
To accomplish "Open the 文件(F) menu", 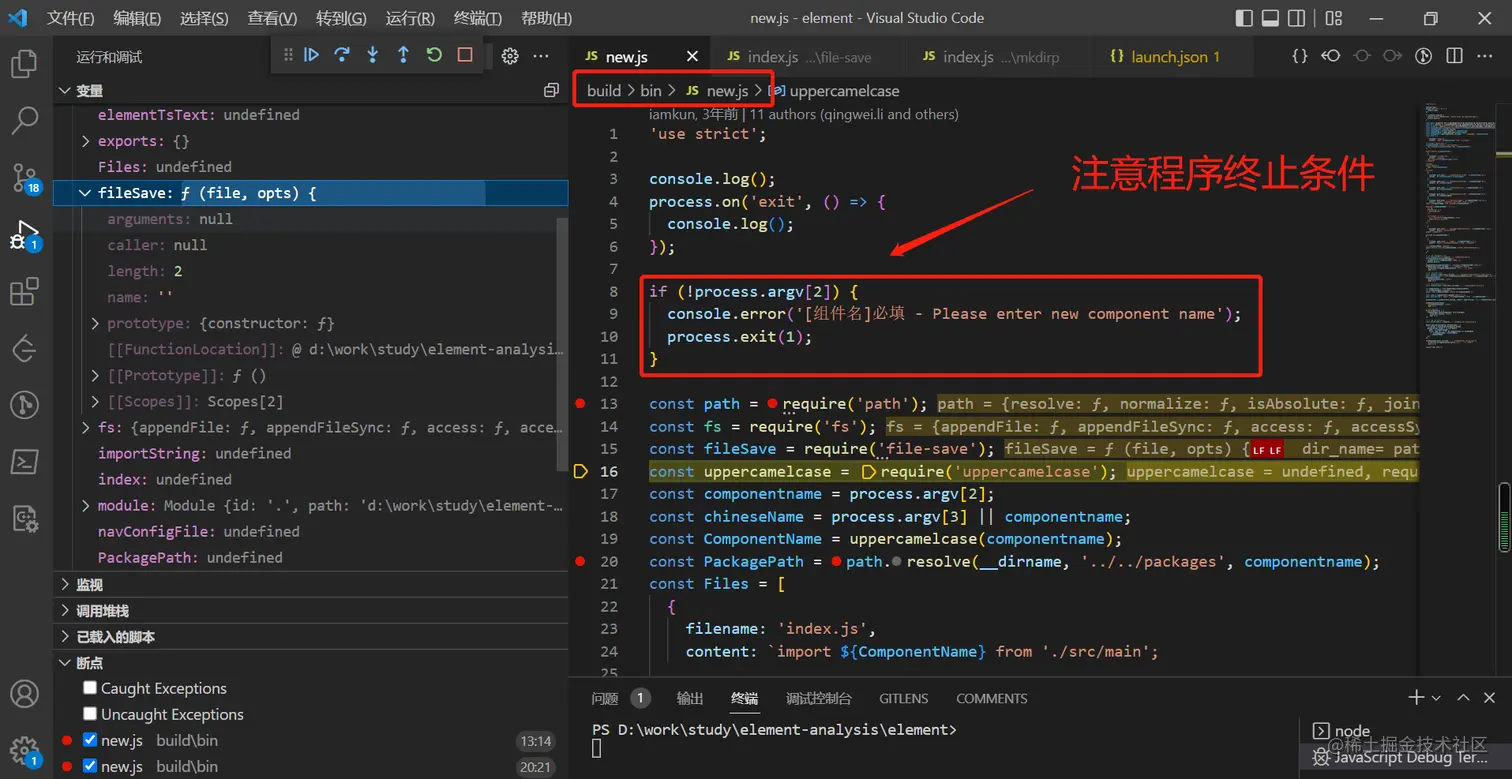I will [x=71, y=18].
